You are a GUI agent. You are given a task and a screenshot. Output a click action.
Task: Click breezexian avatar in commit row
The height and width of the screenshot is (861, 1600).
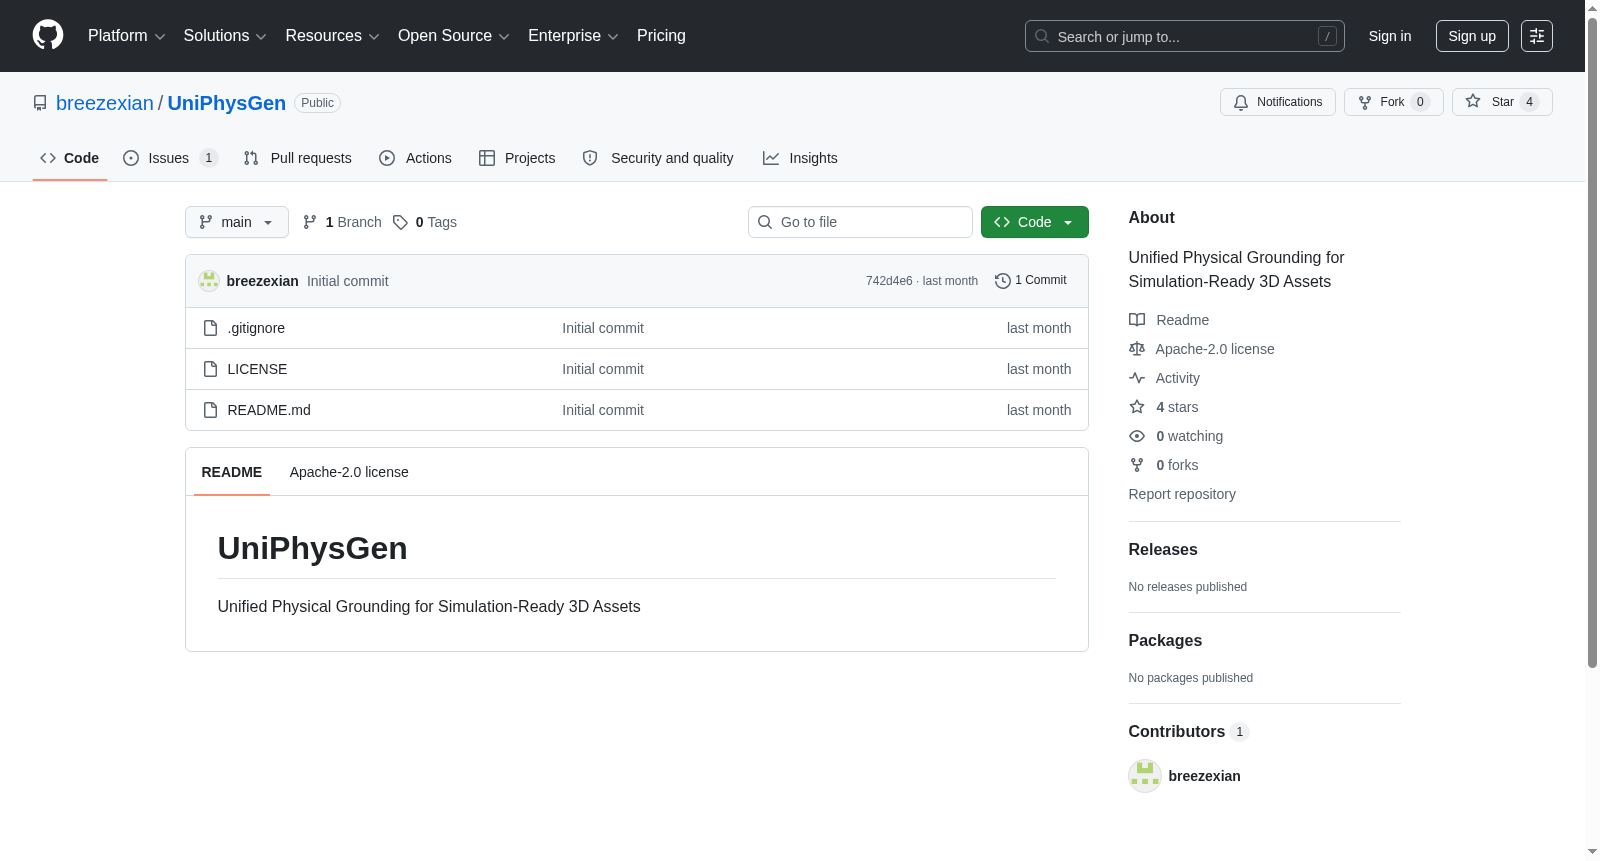click(209, 281)
